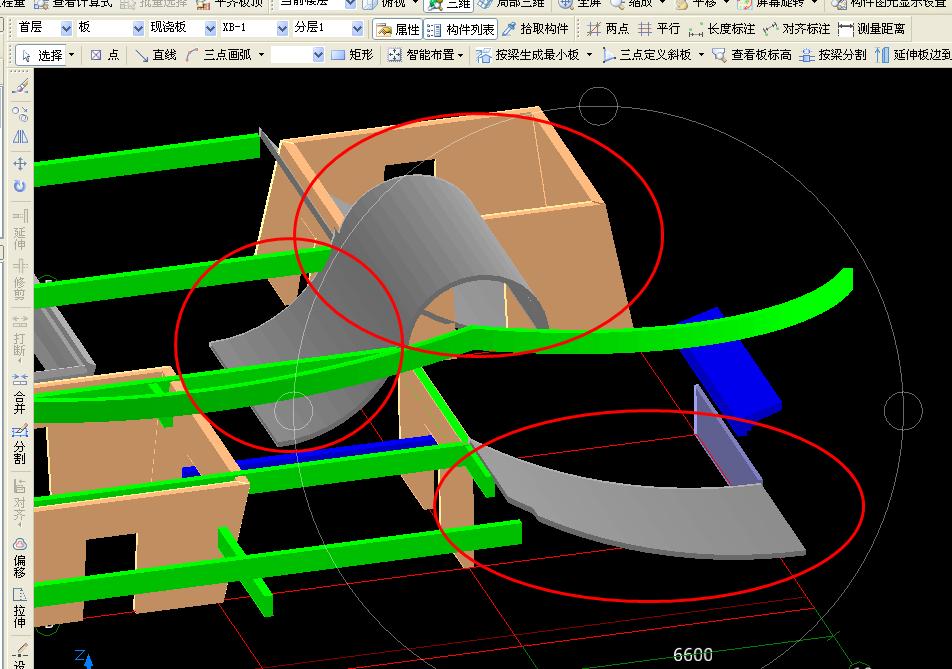
Task: Pick the 矩形 rectangle tool
Action: (x=351, y=55)
